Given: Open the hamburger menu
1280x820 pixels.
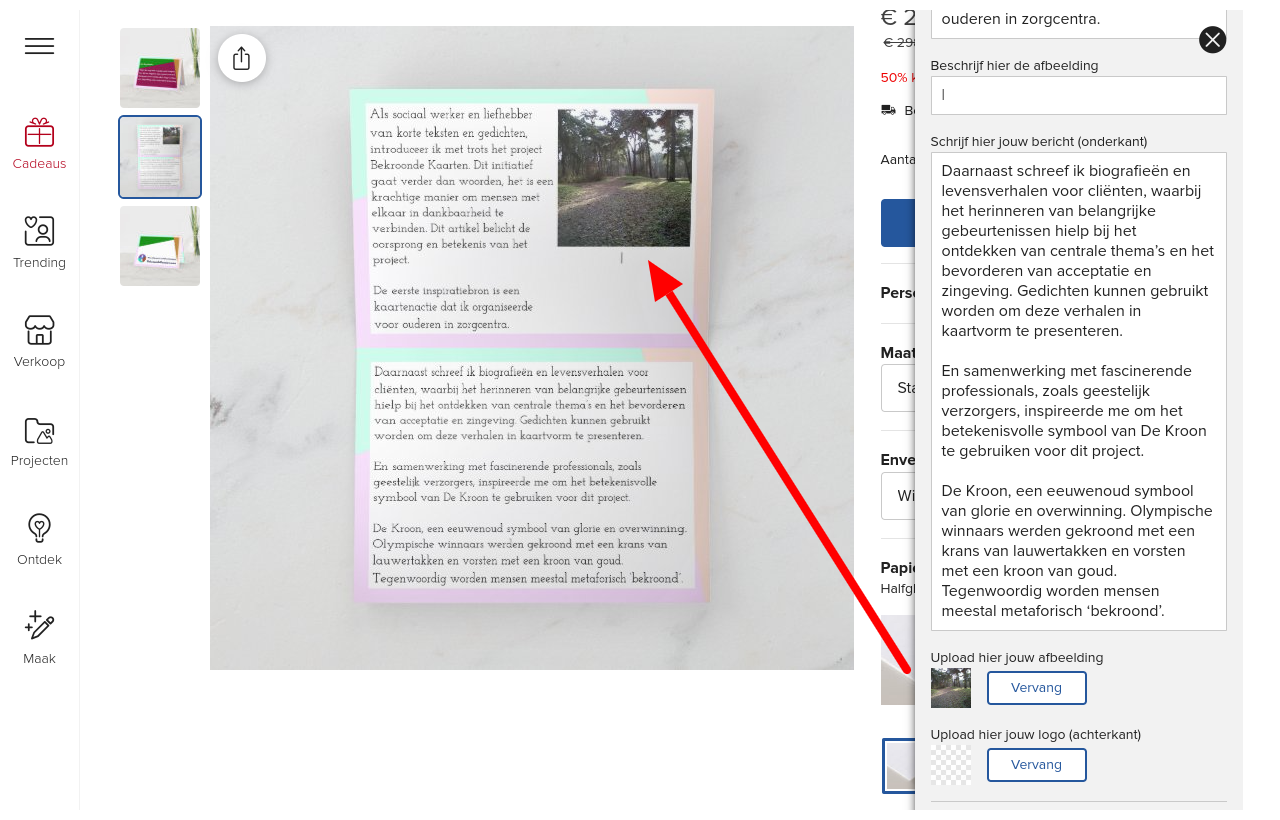Looking at the screenshot, I should click(39, 46).
